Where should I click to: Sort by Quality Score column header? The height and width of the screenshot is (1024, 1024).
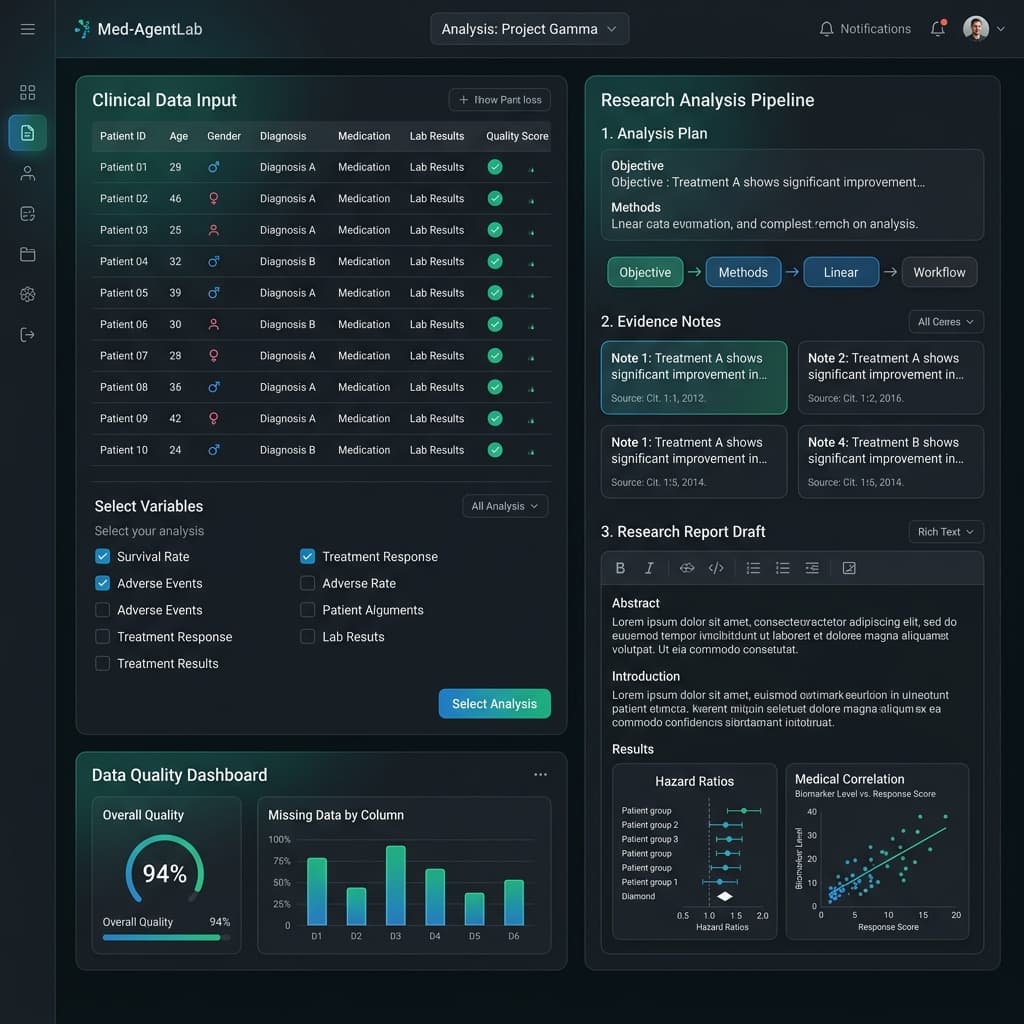click(x=517, y=136)
